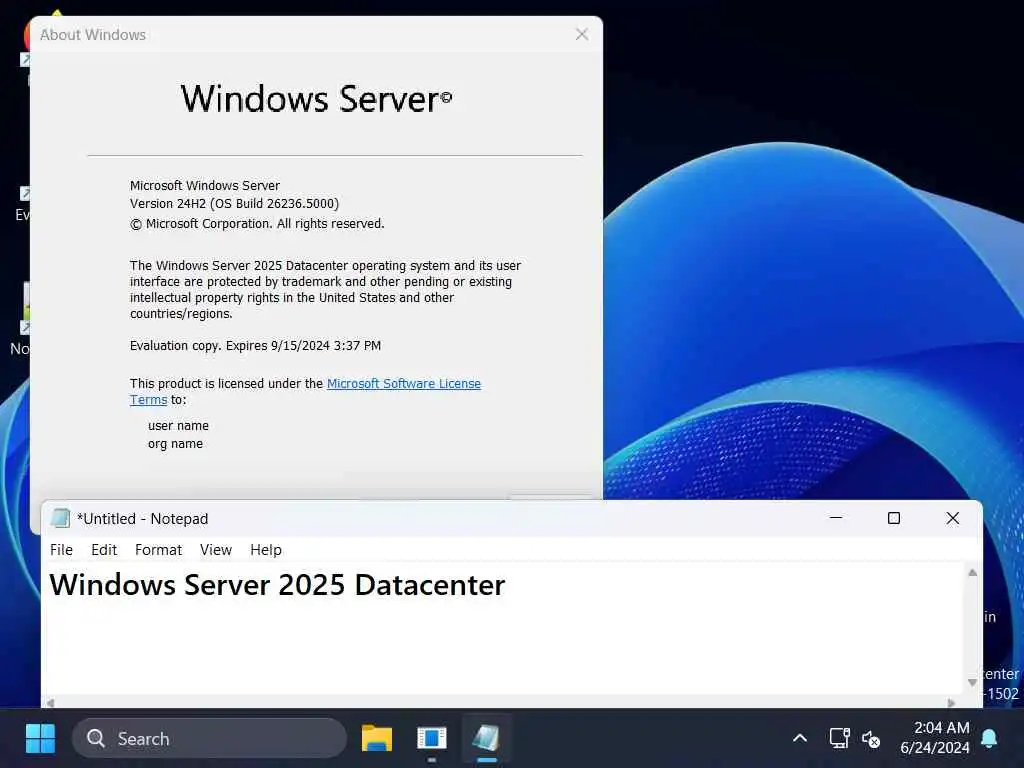The height and width of the screenshot is (768, 1024).
Task: Open Notepad's Format menu
Action: pyautogui.click(x=158, y=550)
